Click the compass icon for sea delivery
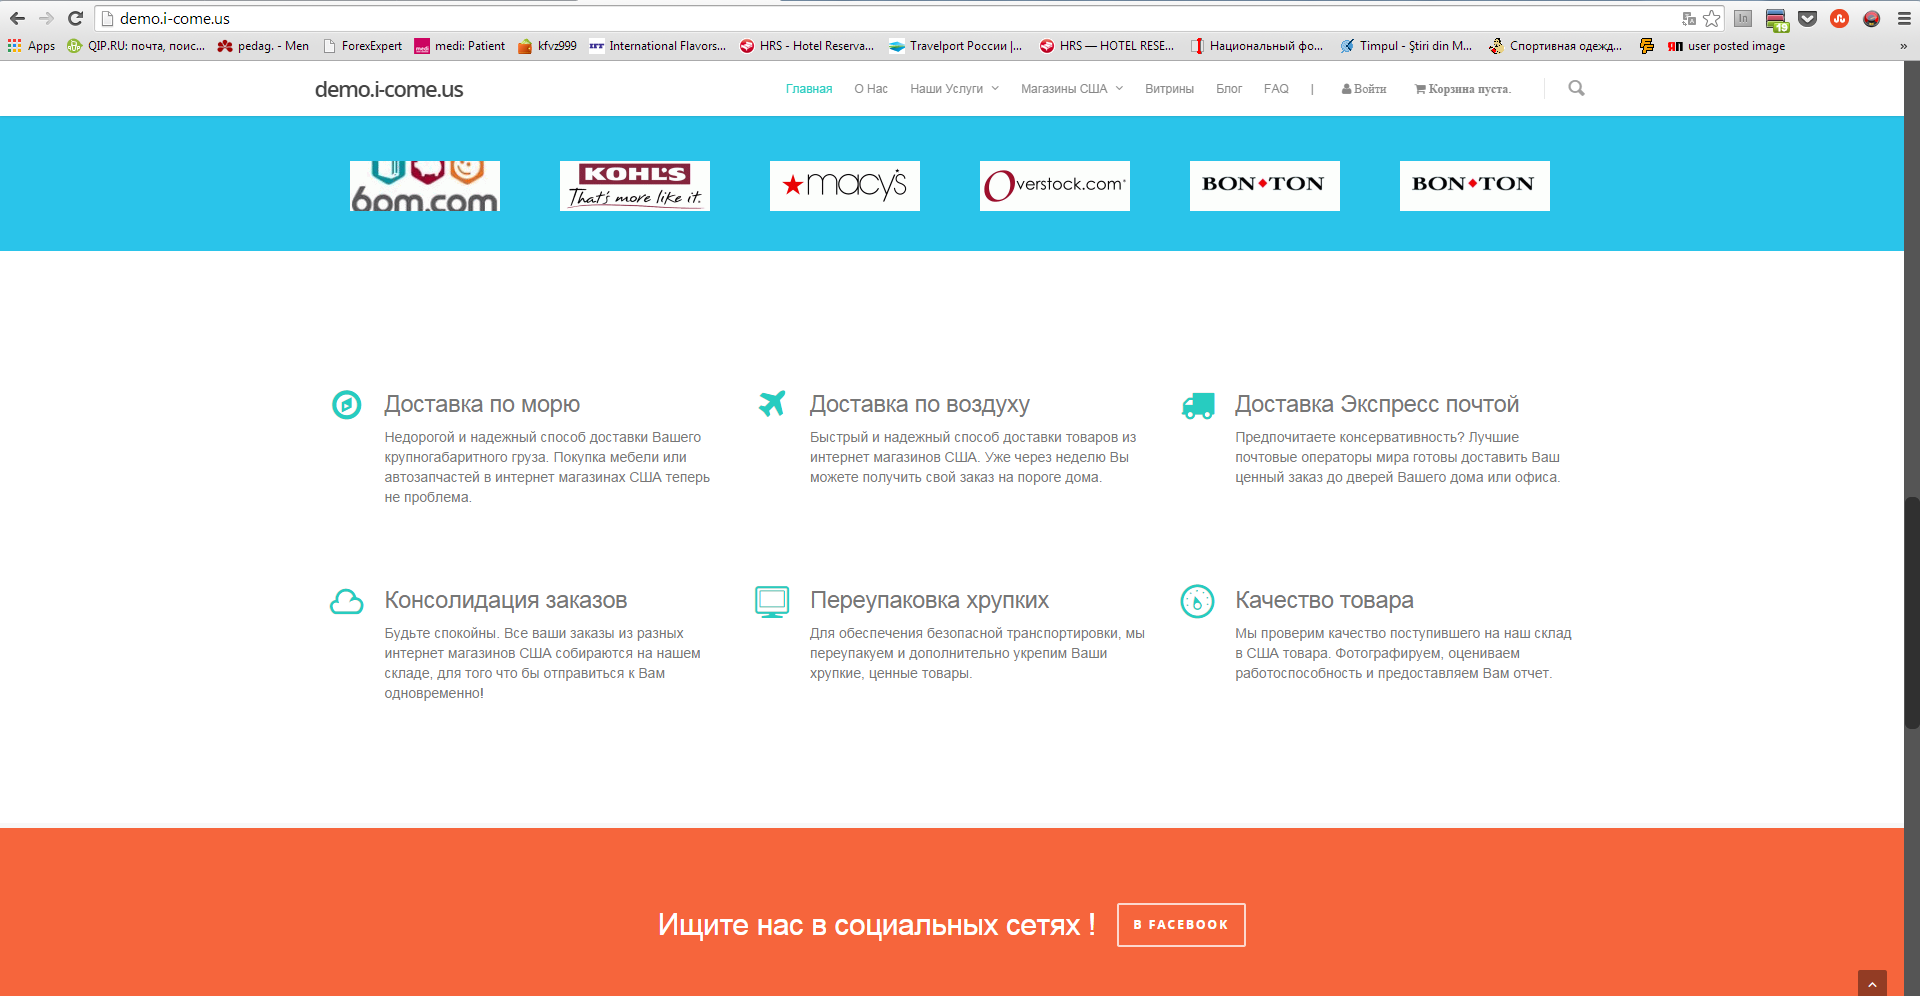The width and height of the screenshot is (1920, 996). tap(347, 405)
